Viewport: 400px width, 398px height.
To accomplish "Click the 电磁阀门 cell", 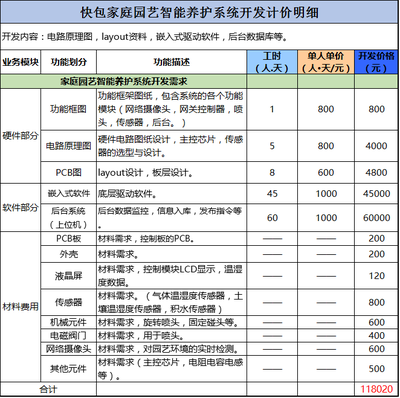I will [69, 336].
